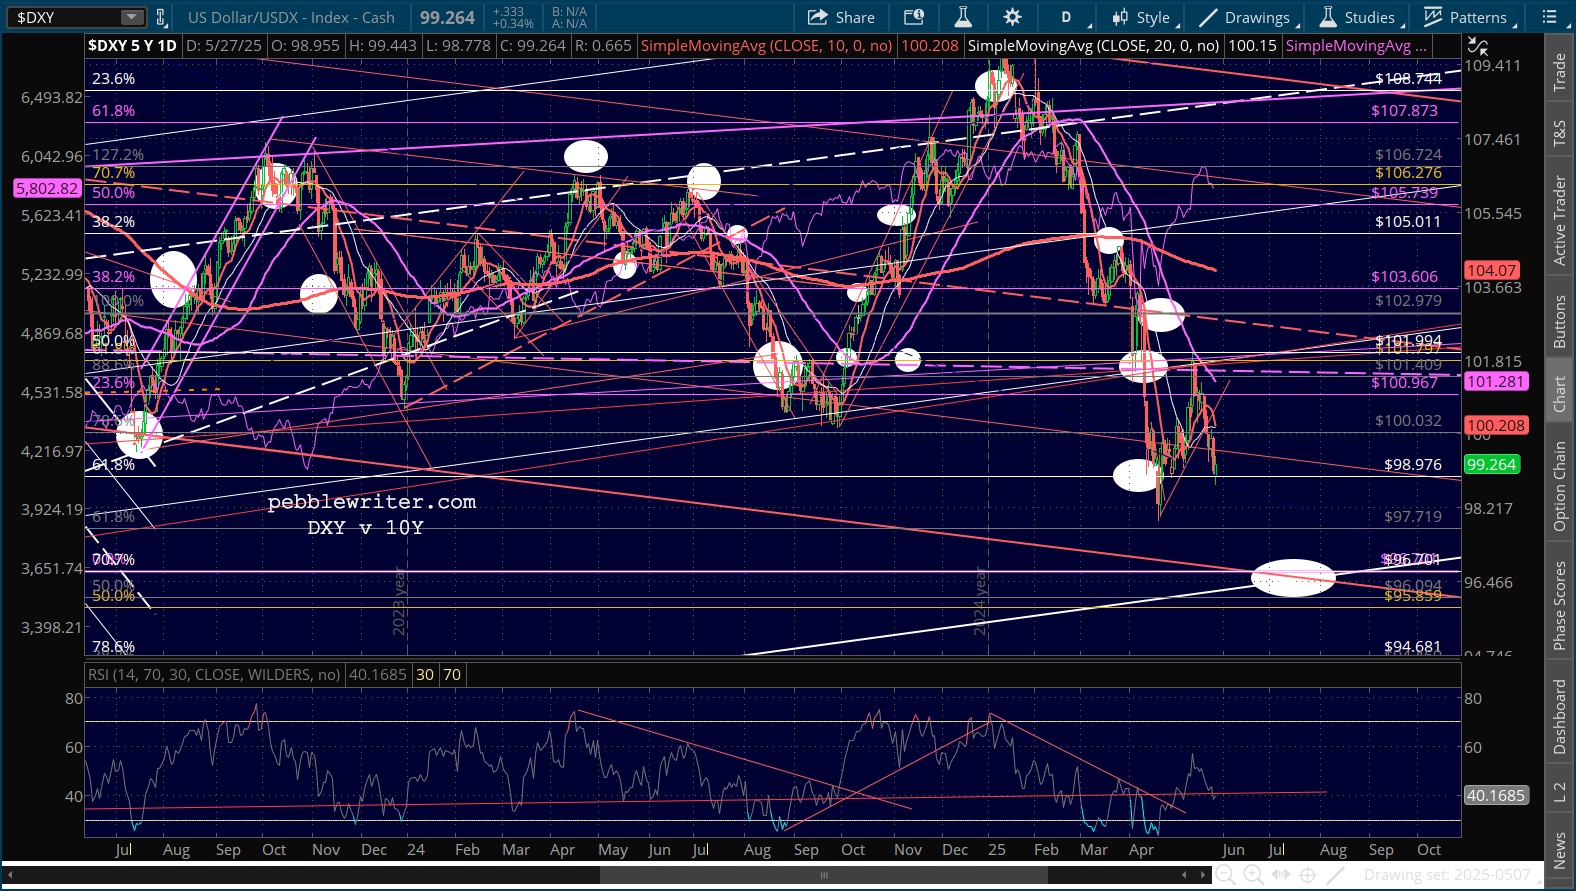Screen dimensions: 1576x891
Task: Switch to the Option Chain side tab
Action: (1559, 486)
